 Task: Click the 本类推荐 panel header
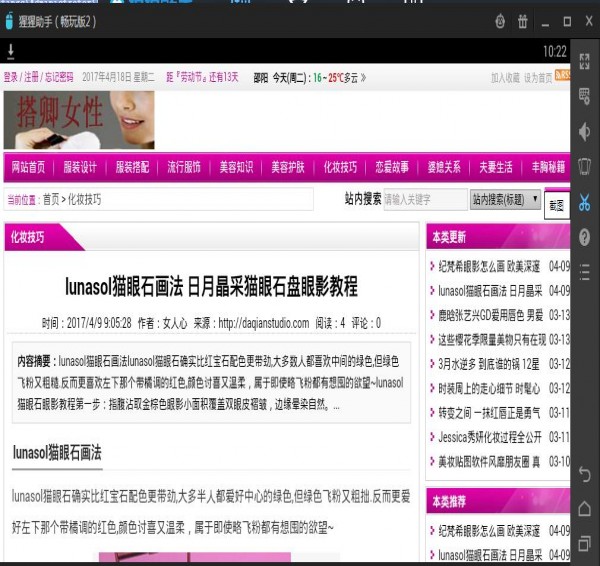(498, 501)
